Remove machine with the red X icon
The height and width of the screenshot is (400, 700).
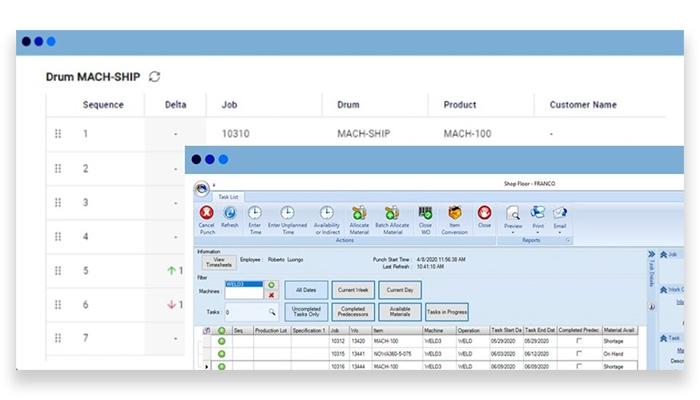[x=271, y=295]
